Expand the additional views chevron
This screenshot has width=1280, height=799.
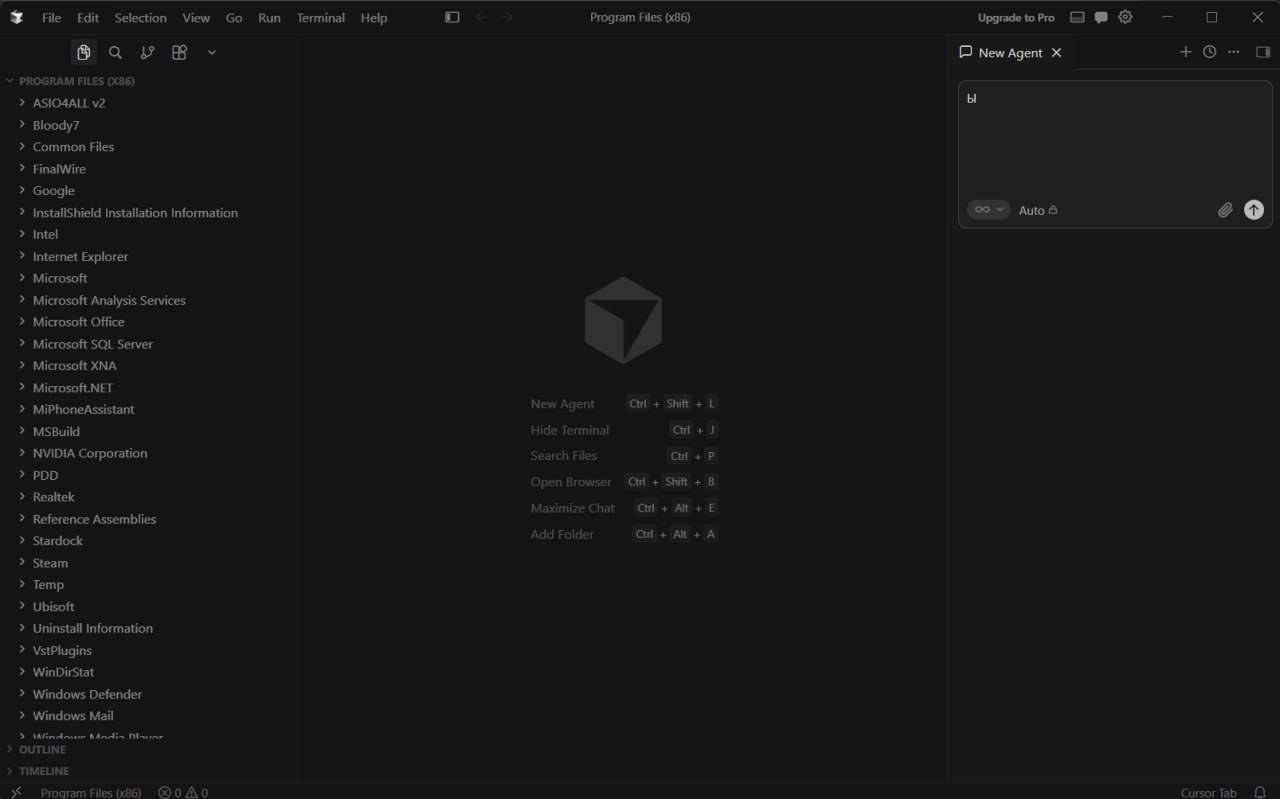click(x=211, y=52)
